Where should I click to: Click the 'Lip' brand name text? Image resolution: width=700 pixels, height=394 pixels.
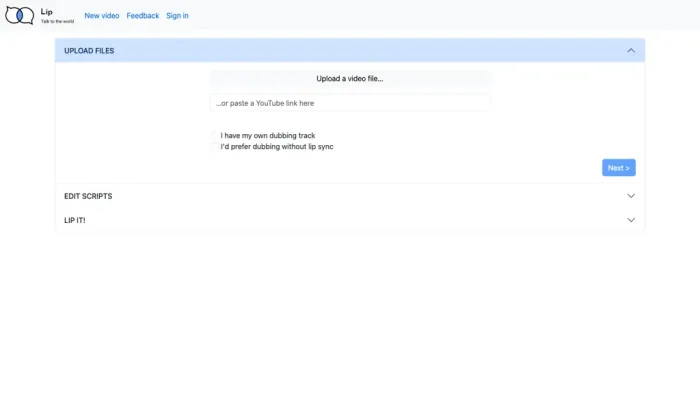coord(46,12)
